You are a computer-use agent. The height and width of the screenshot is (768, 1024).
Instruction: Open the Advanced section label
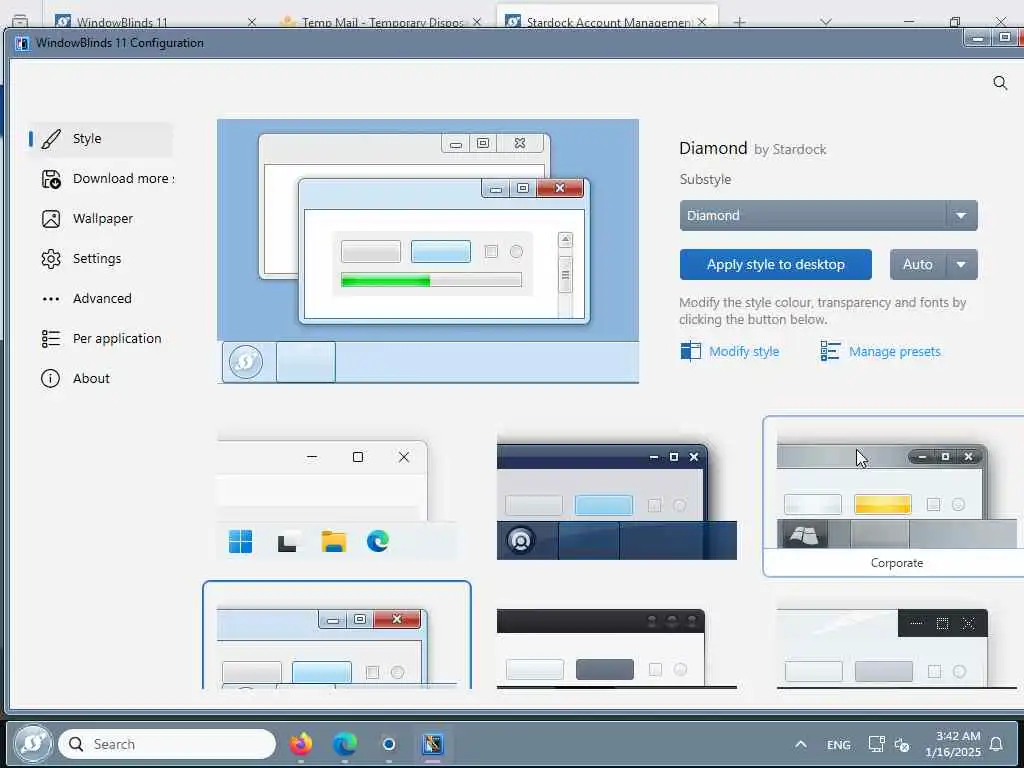102,298
